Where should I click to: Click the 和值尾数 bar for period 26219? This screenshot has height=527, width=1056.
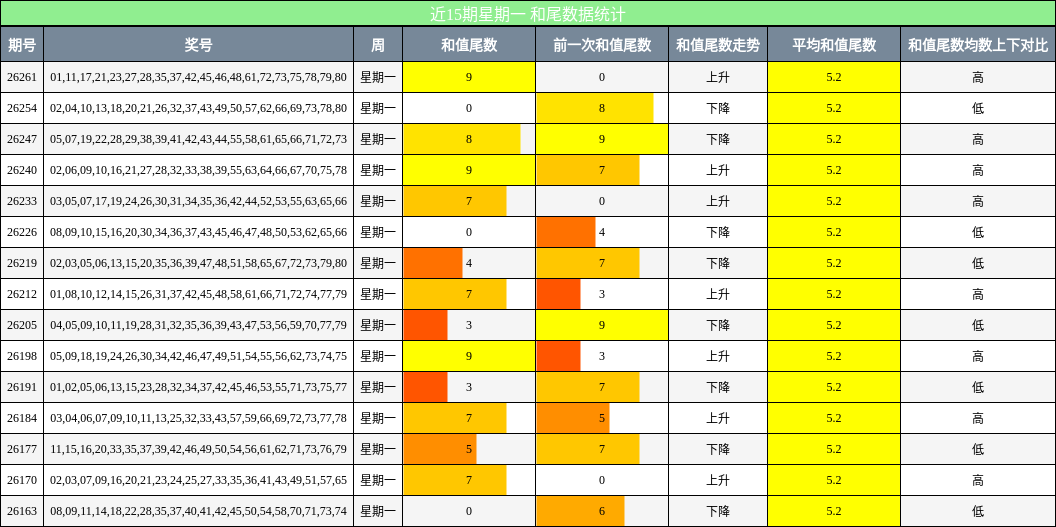pos(433,263)
